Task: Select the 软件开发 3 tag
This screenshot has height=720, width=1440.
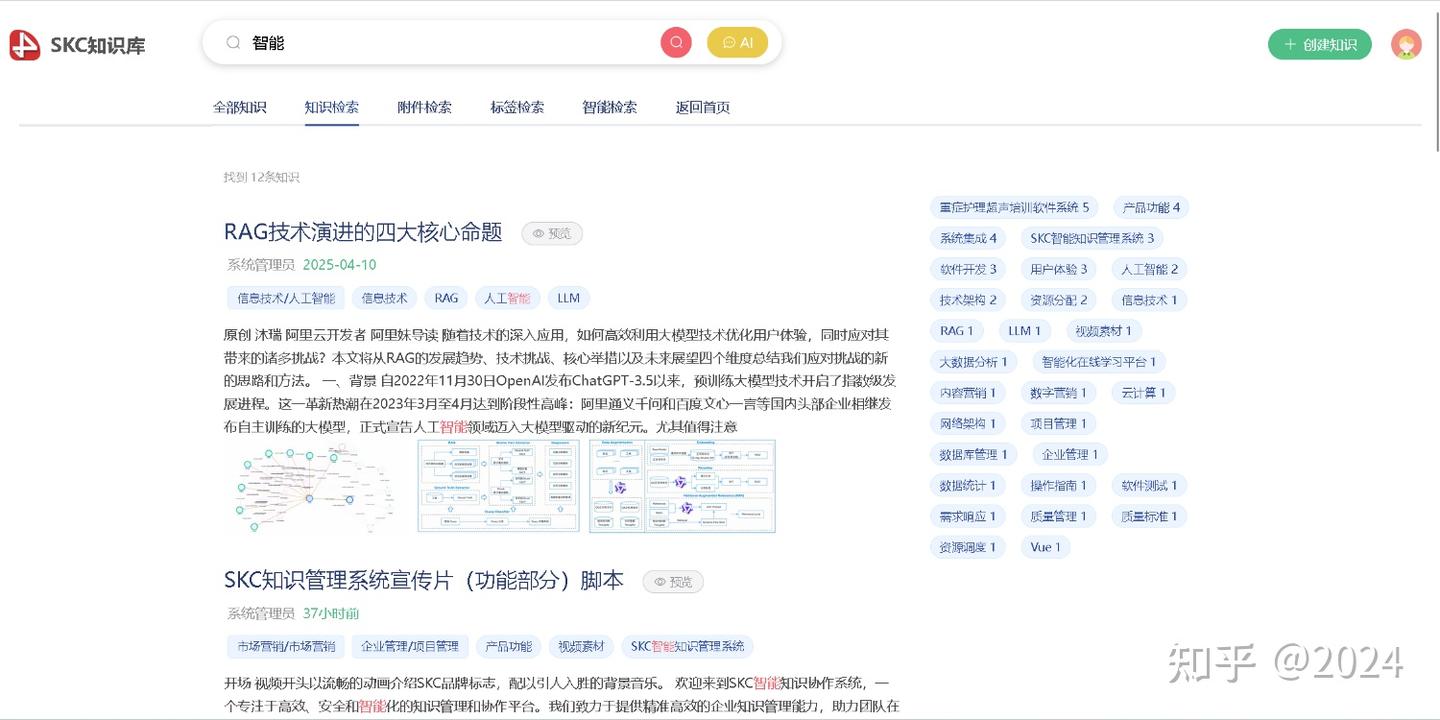Action: click(x=968, y=269)
